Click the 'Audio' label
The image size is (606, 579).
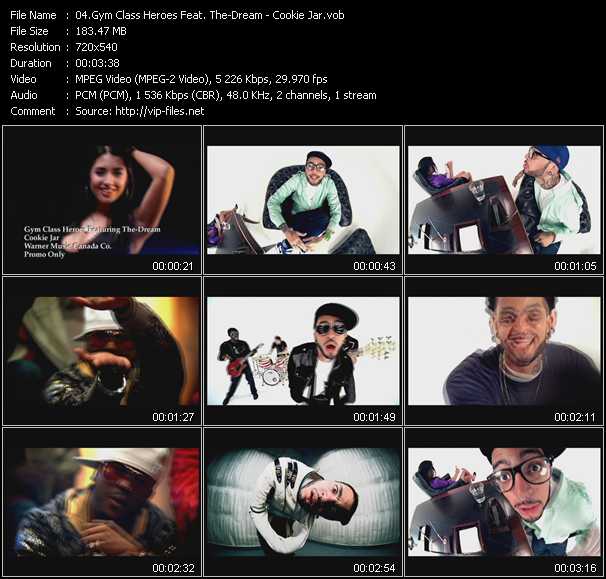[24, 95]
